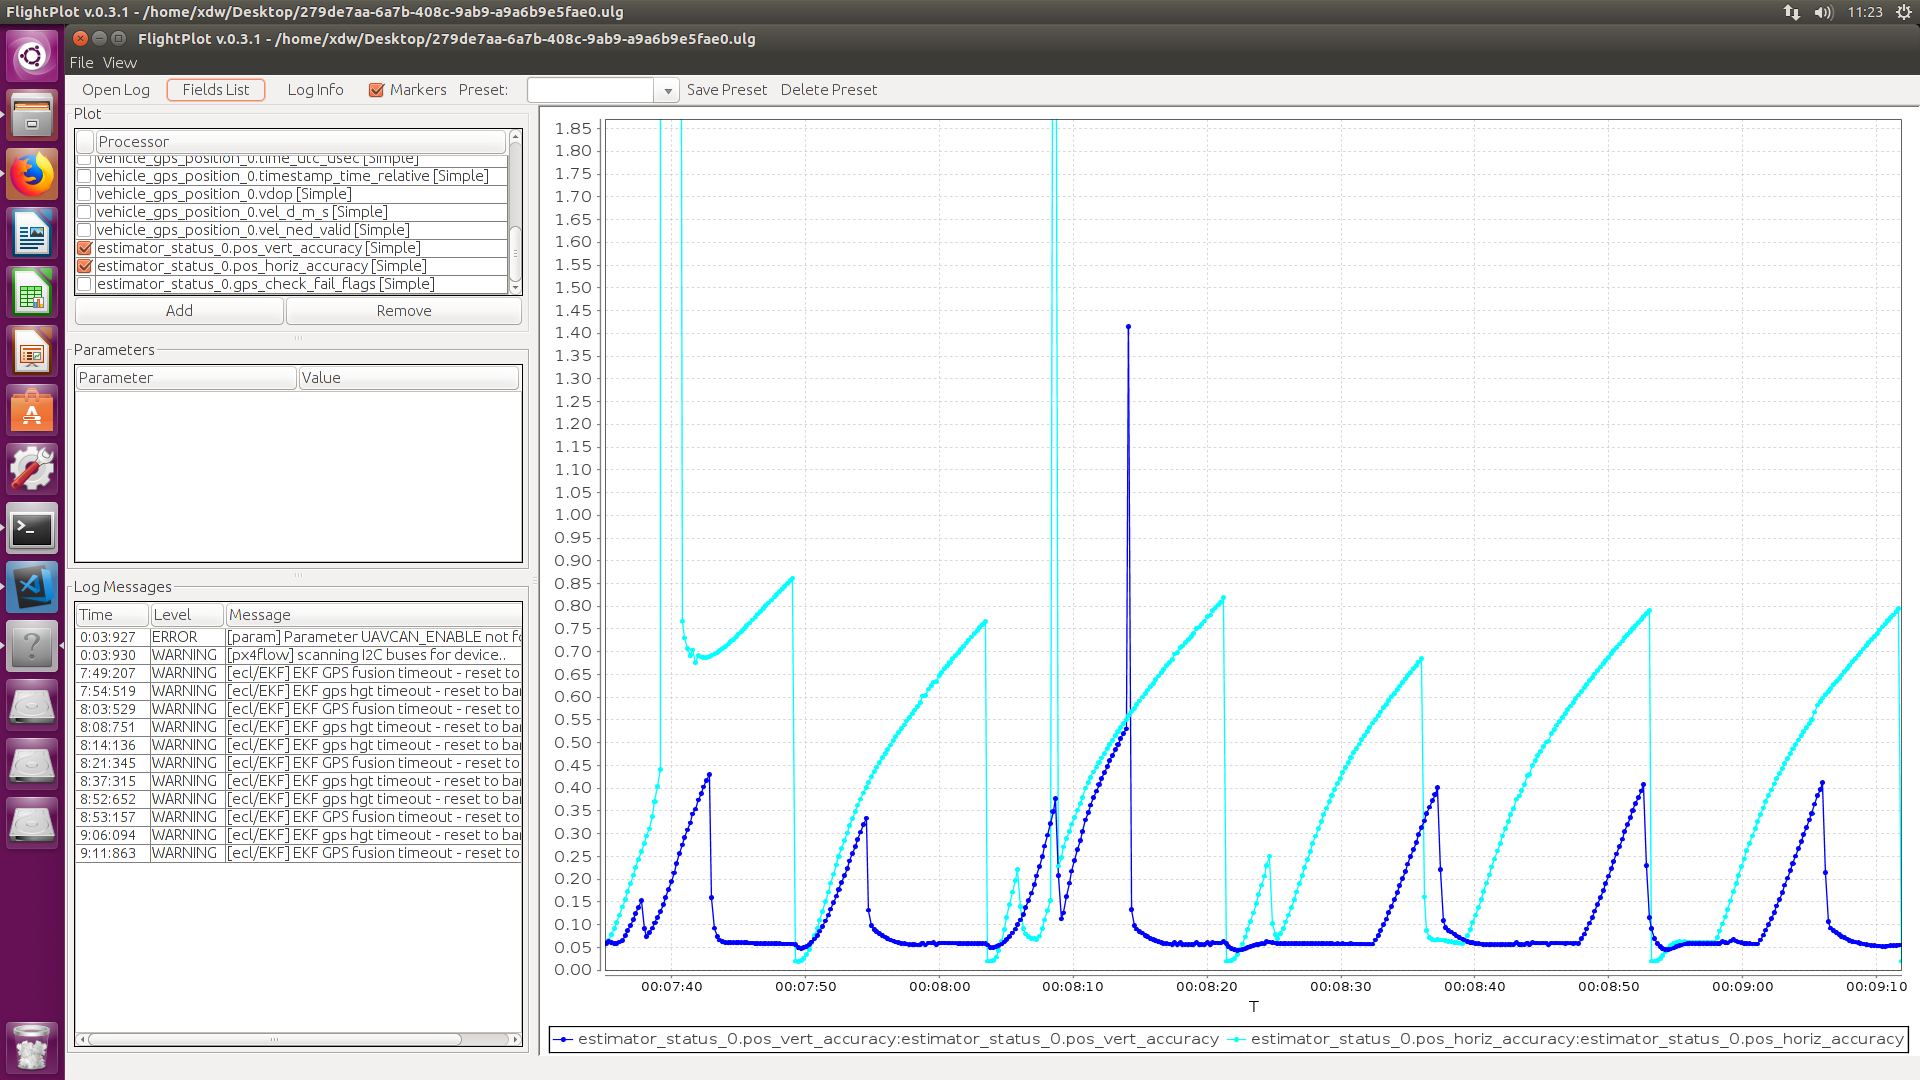1920x1080 pixels.
Task: Enable estimator_status_0.gps_check_fail_flags checkbox
Action: 85,284
